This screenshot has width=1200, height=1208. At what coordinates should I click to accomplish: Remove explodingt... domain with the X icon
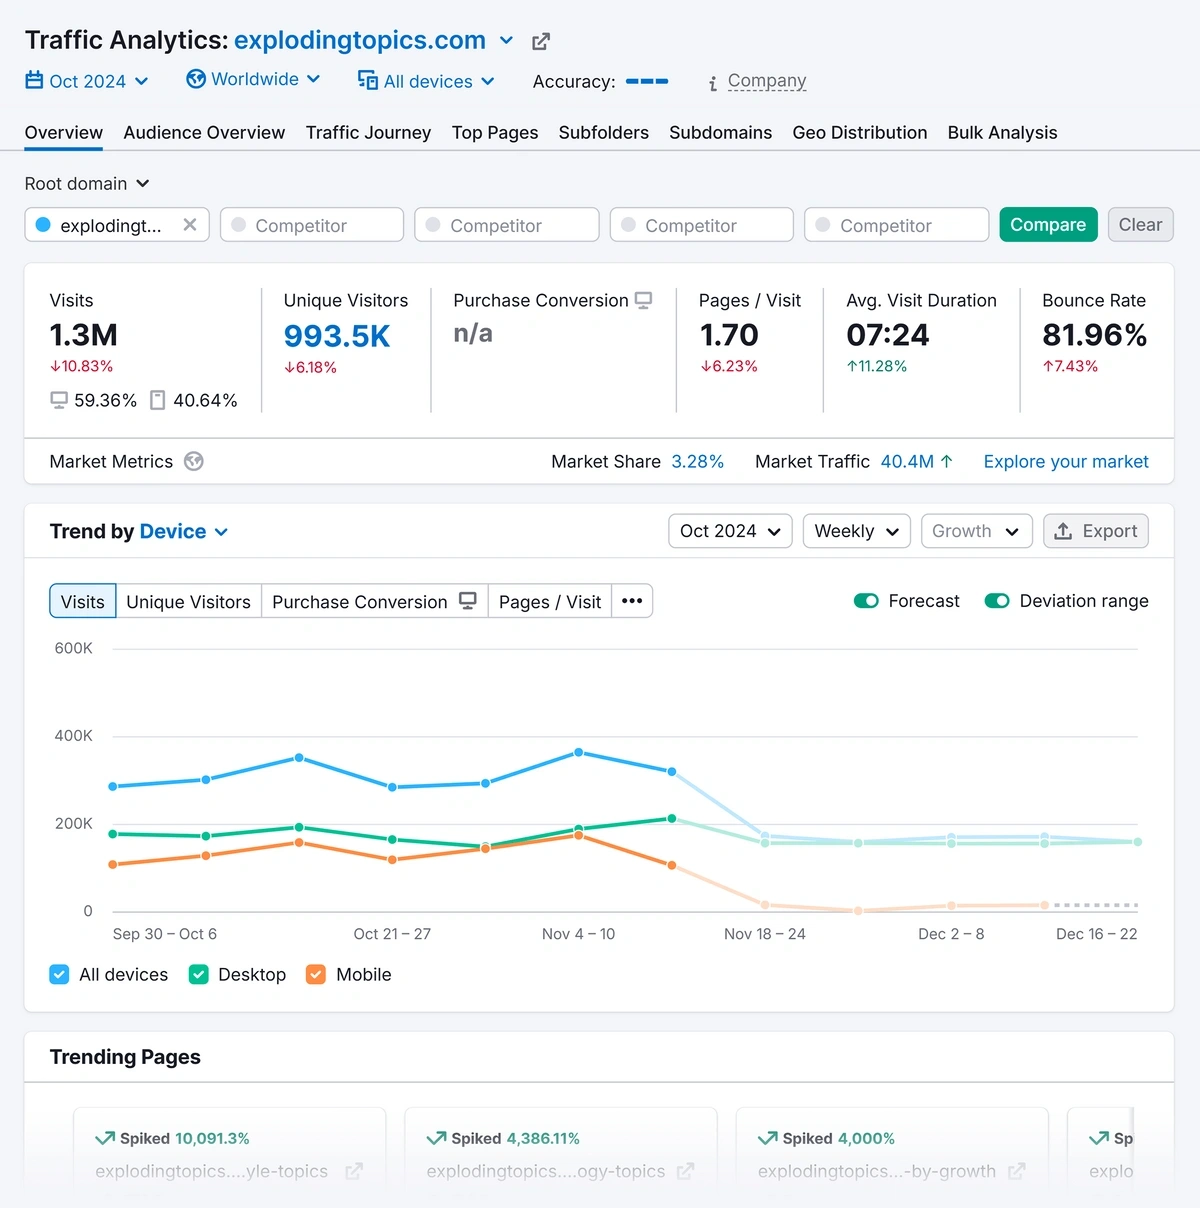[190, 225]
